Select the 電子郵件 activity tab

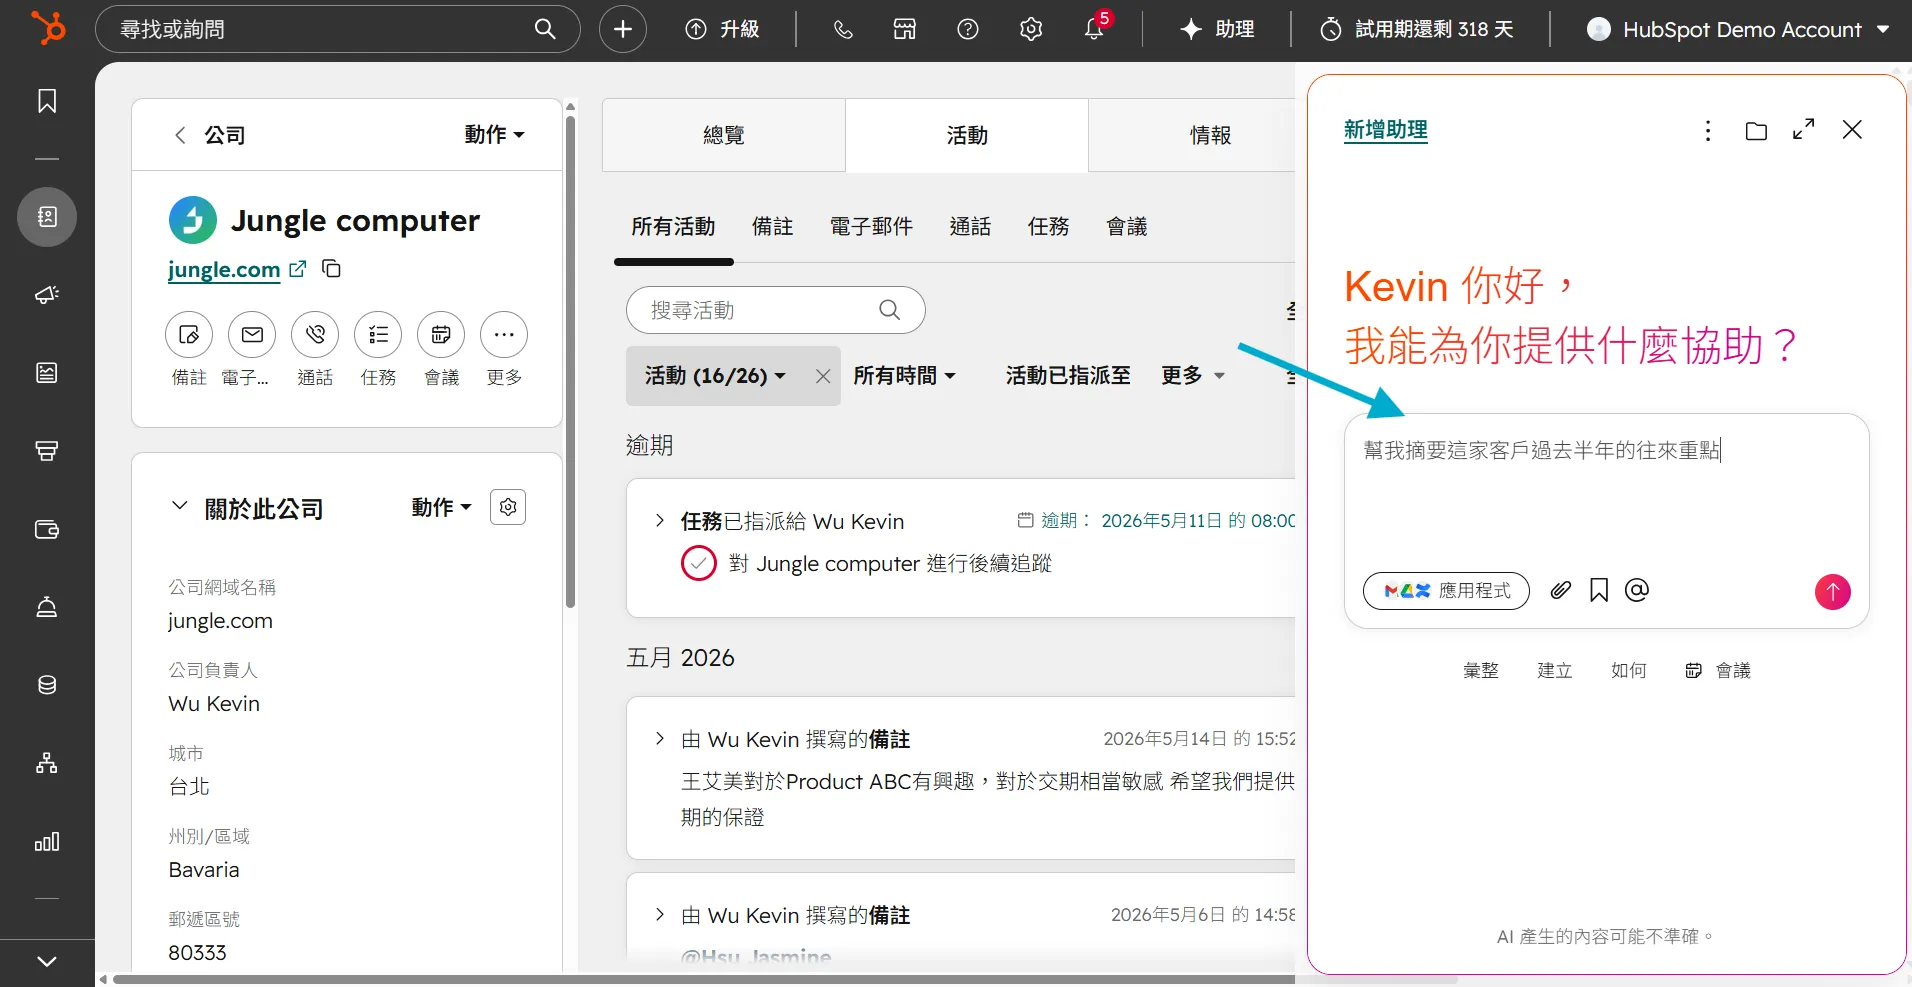pos(871,227)
